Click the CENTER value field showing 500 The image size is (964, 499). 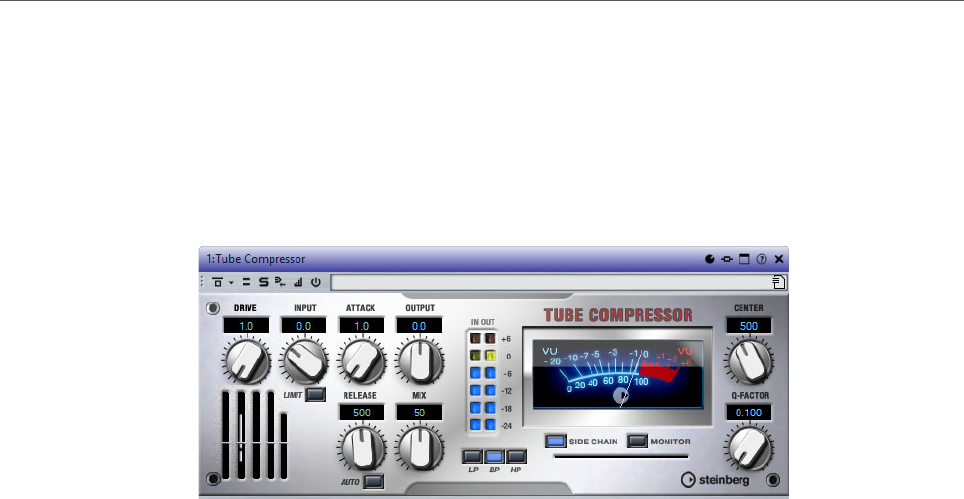click(749, 326)
